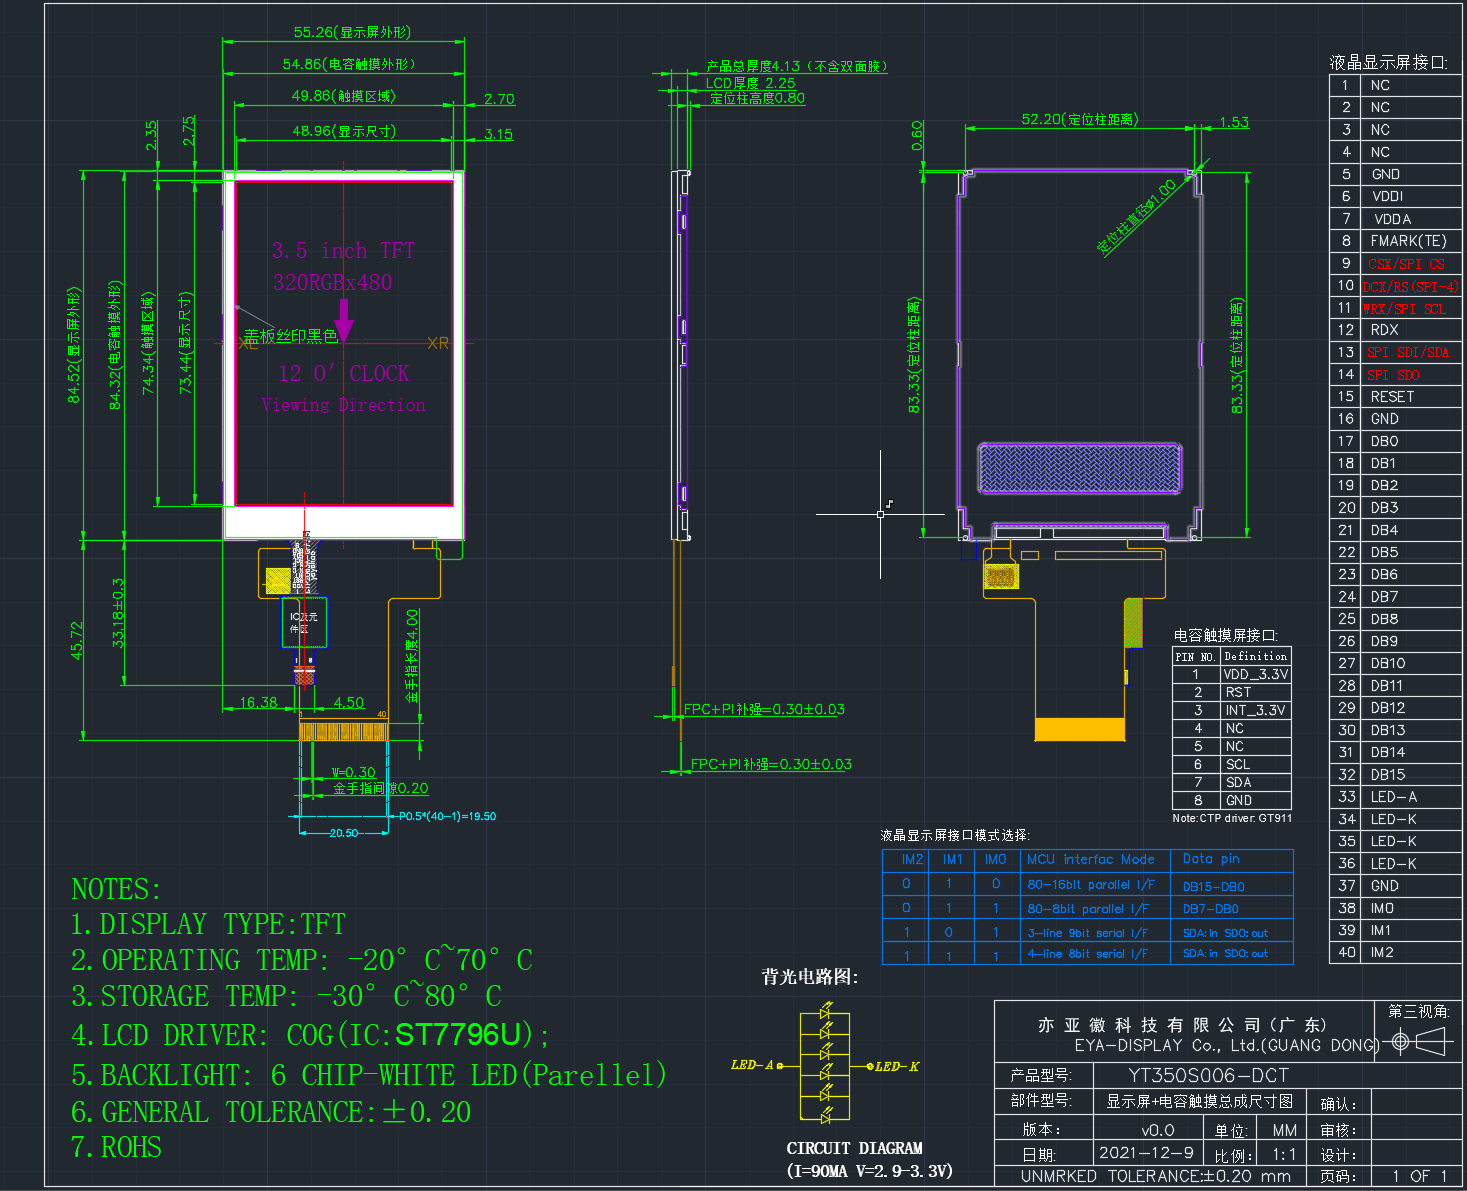Pick the "Viewing Direction" text
This screenshot has height=1191, width=1467.
tap(343, 405)
